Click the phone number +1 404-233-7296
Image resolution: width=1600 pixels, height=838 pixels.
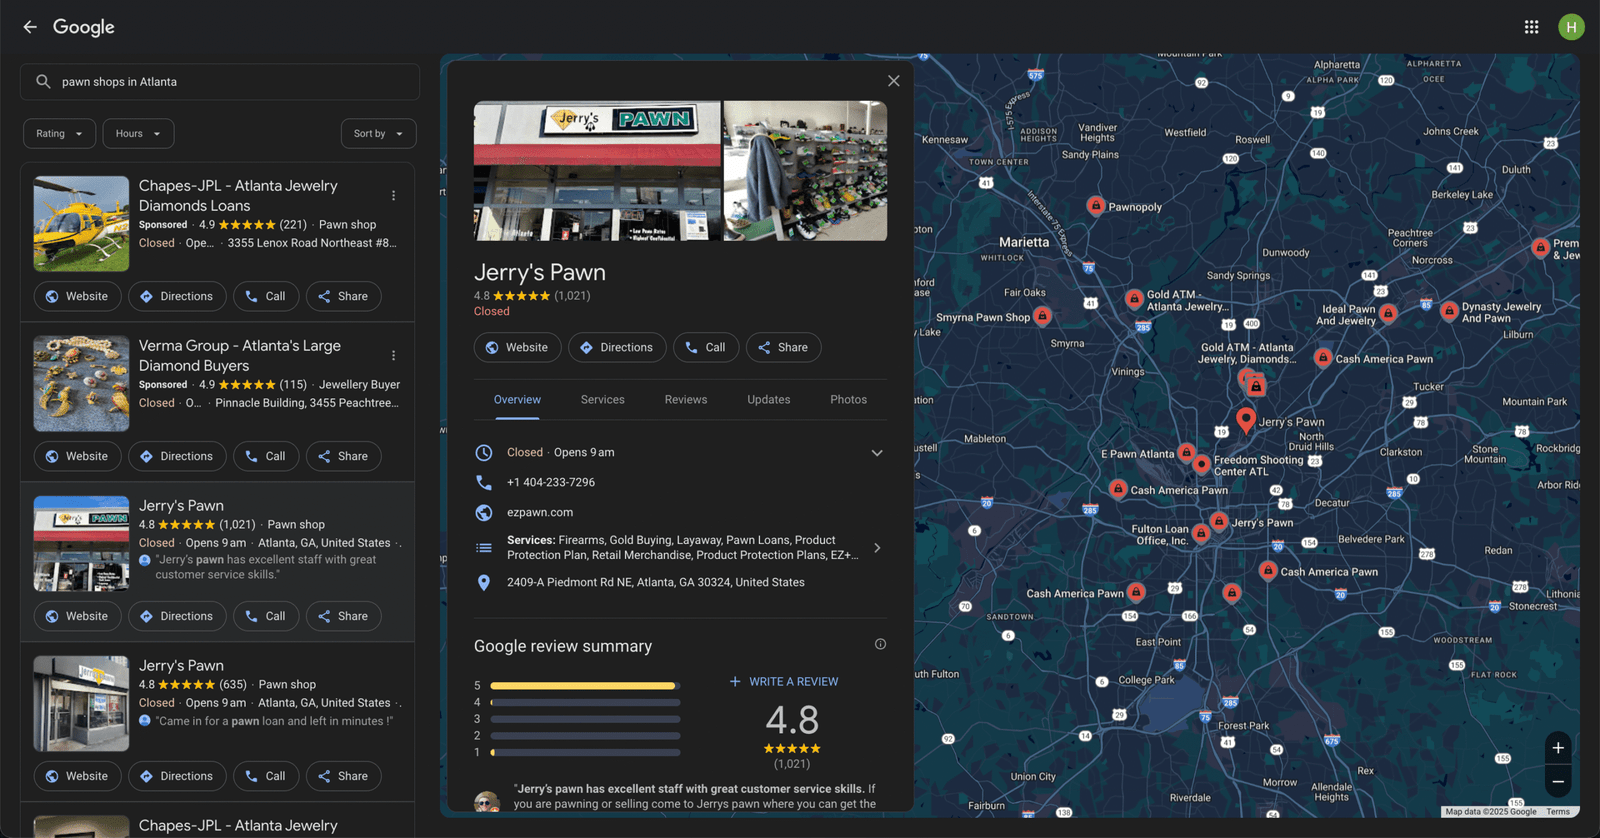551,482
